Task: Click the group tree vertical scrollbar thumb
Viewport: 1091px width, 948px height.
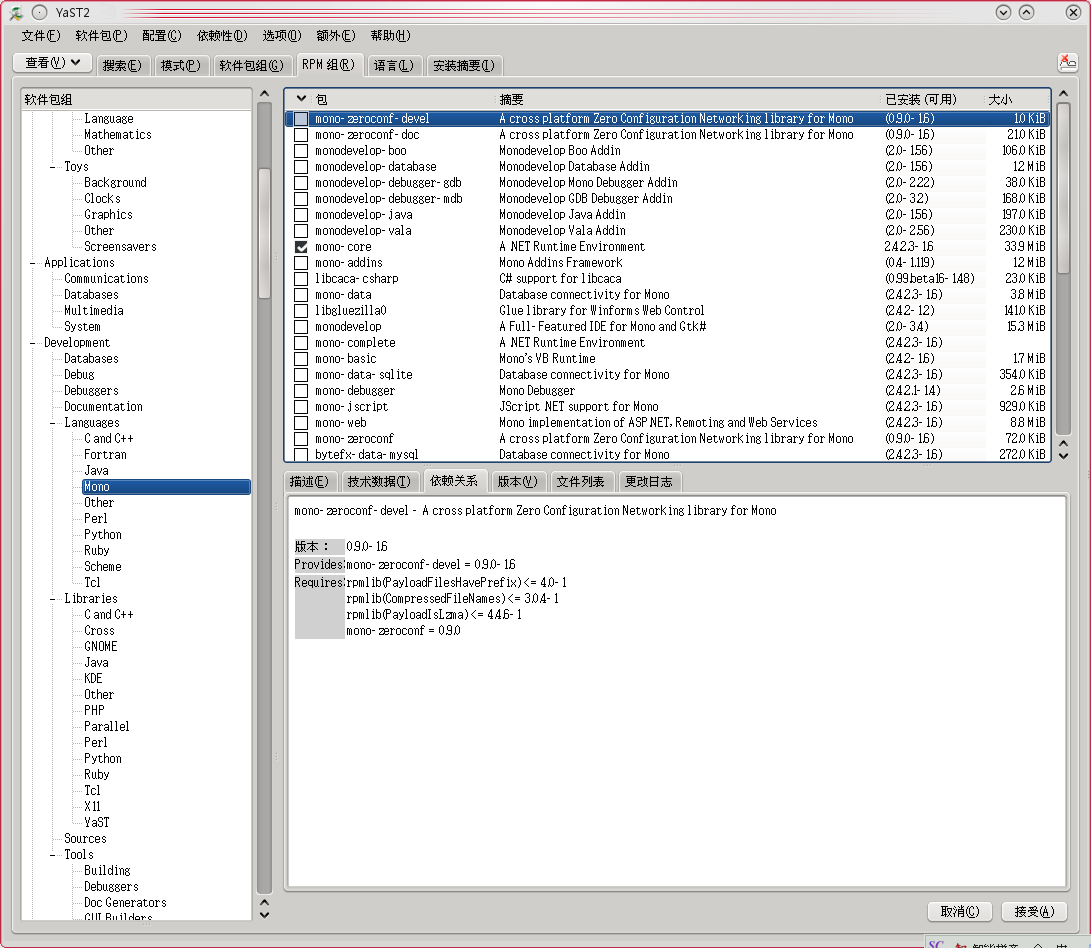Action: (264, 233)
